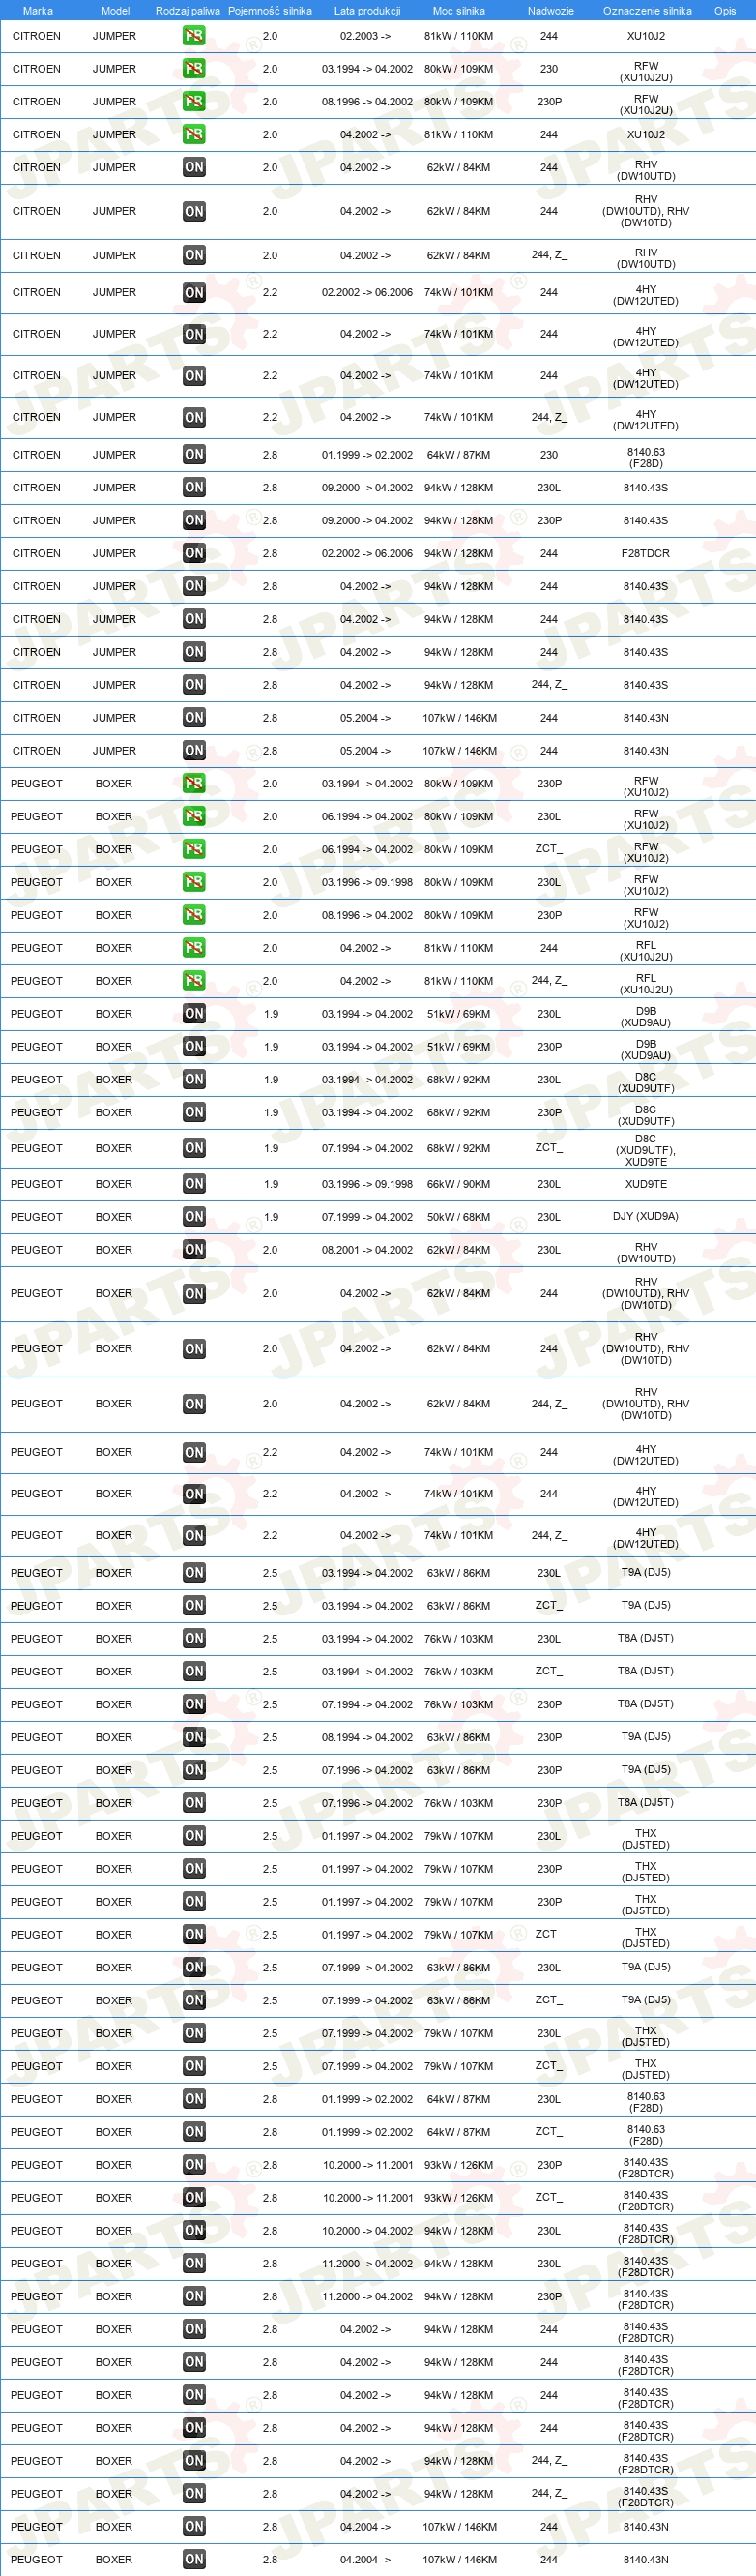This screenshot has width=756, height=2576.
Task: Click ON icon in Peugeot DJY (XUD9A) row
Action: (x=194, y=1217)
